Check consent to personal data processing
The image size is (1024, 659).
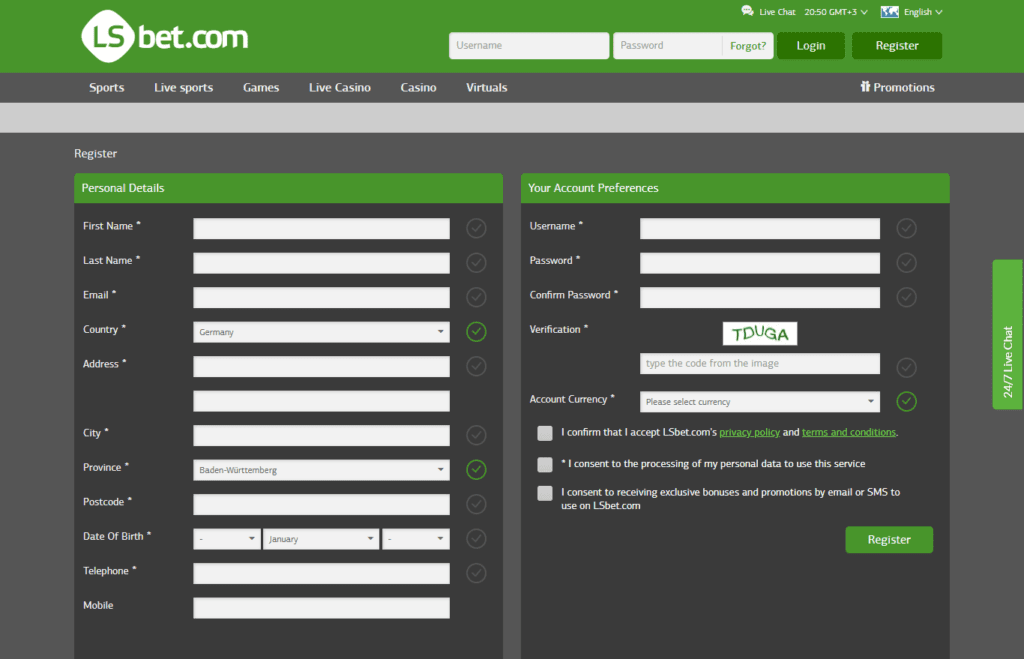(545, 464)
